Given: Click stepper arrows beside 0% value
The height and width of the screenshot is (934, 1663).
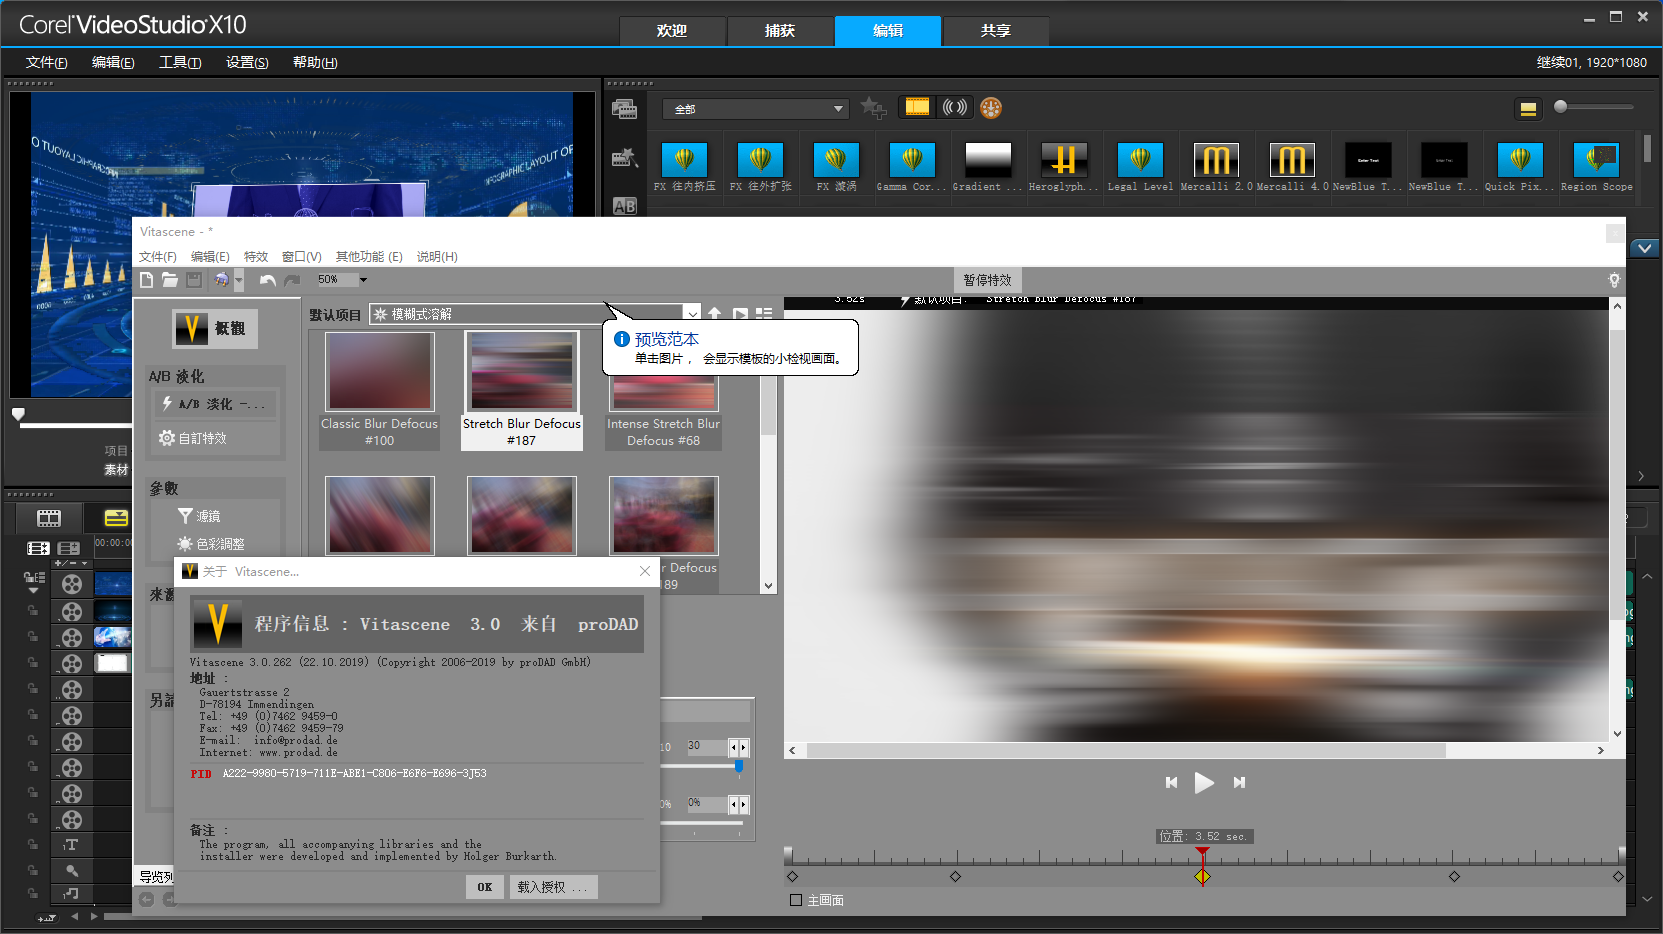Looking at the screenshot, I should pyautogui.click(x=738, y=804).
